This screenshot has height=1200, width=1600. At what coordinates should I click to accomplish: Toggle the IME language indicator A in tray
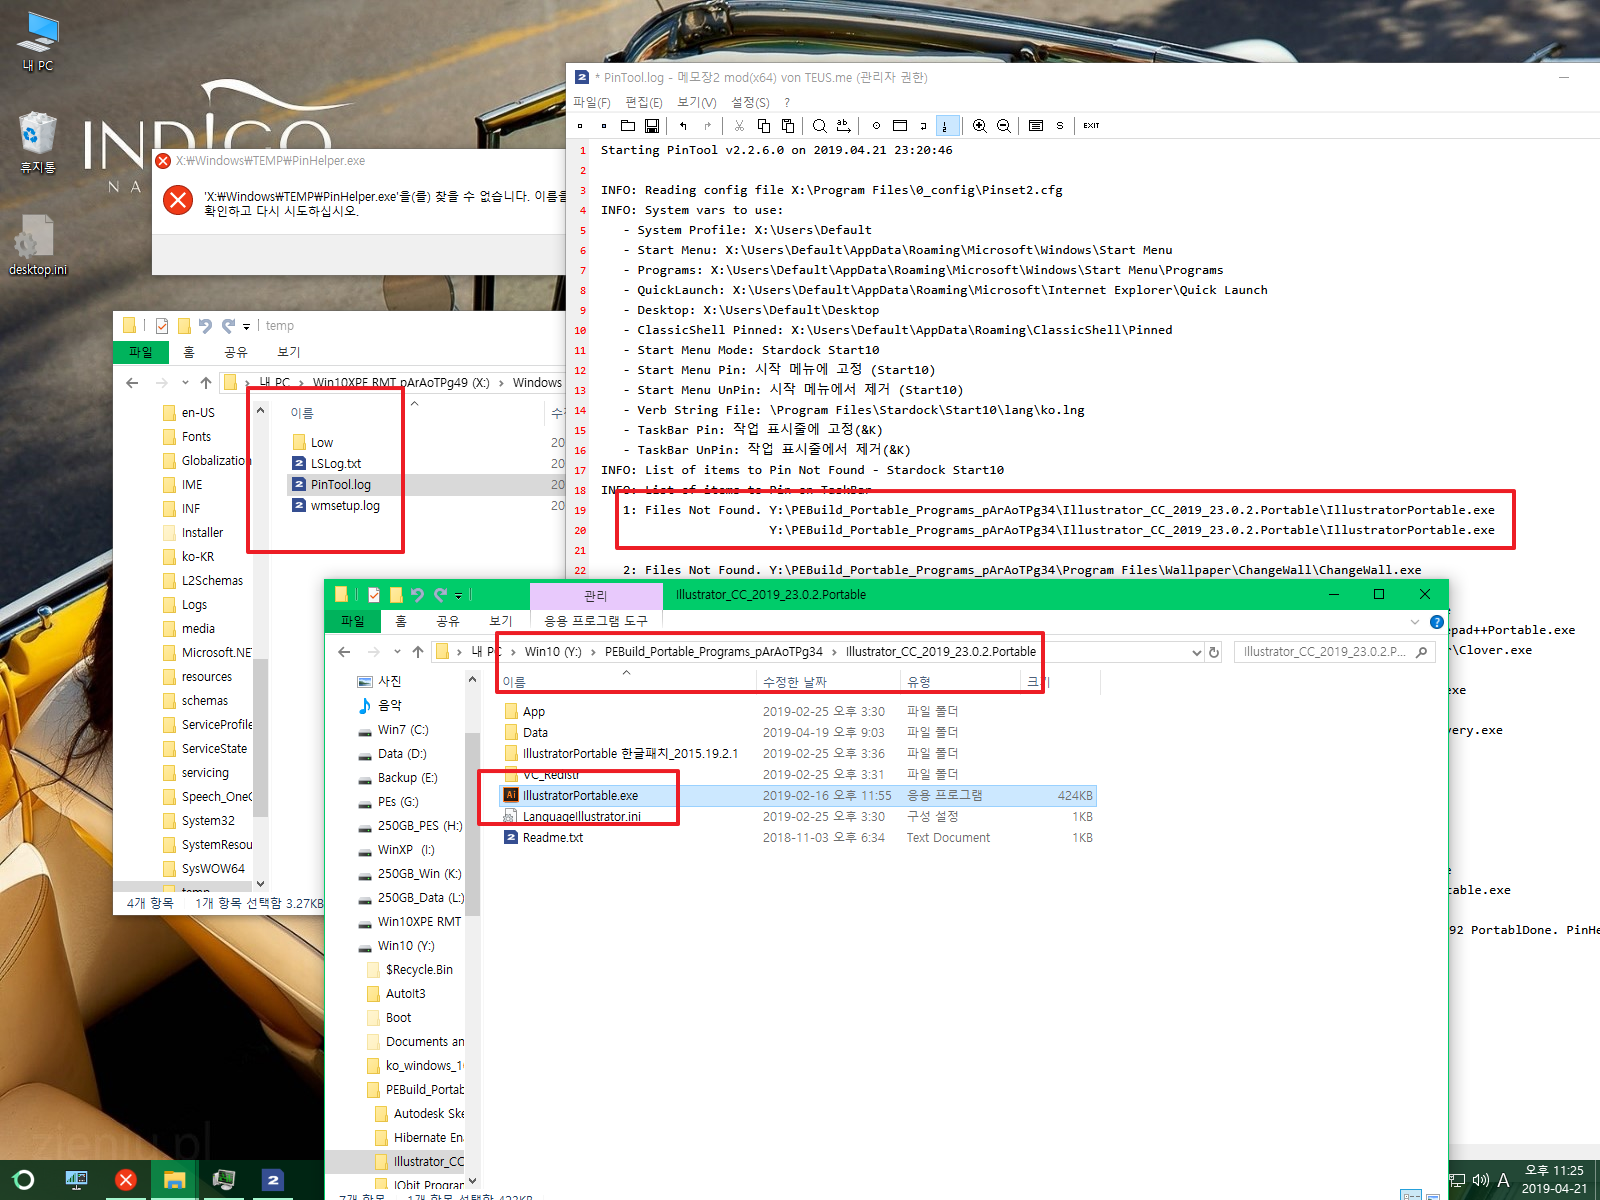[x=1503, y=1180]
